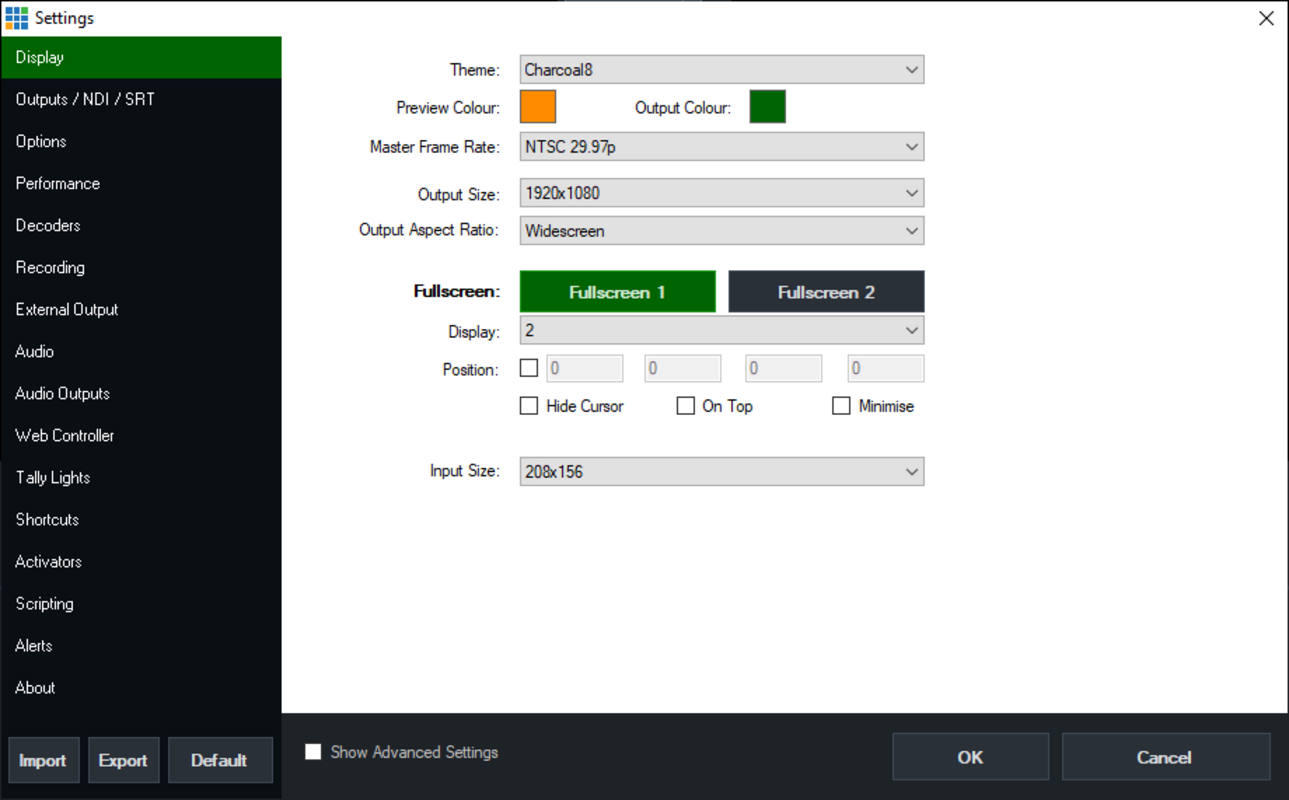Screen dimensions: 1289x800
Task: Expand the Master Frame Rate dropdown
Action: (x=721, y=146)
